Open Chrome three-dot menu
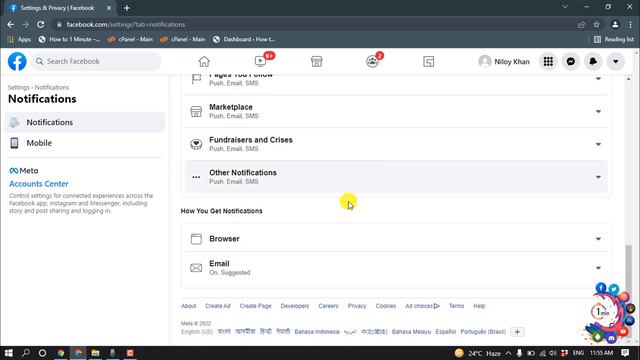 (631, 24)
